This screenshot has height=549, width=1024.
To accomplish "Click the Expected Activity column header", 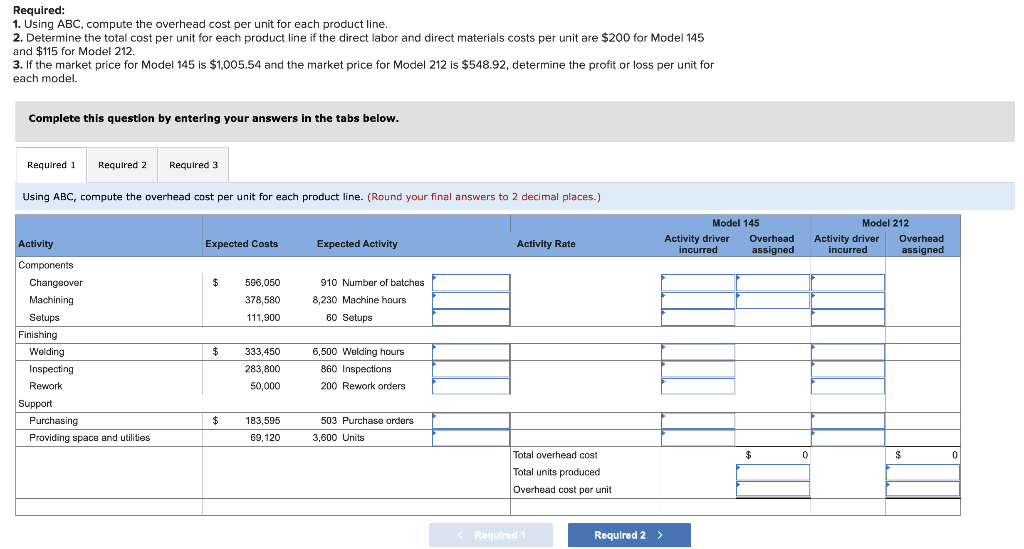I will pos(357,244).
